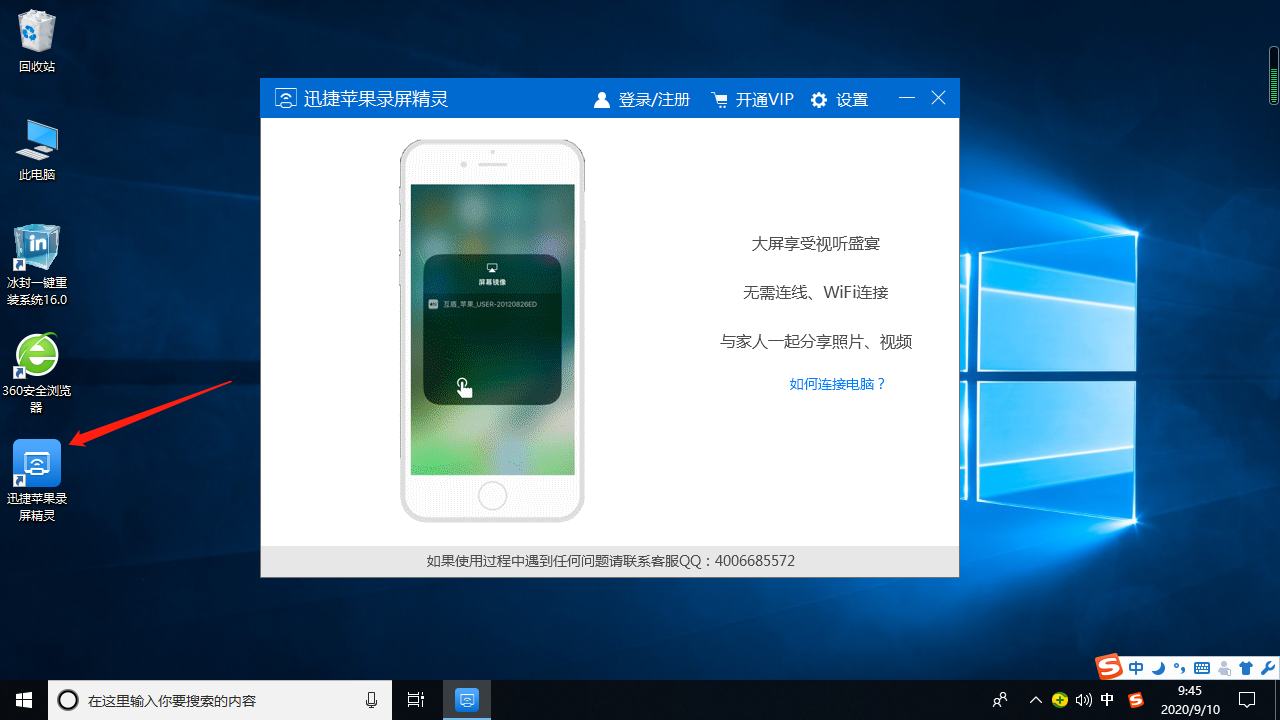The image size is (1280, 720).
Task: Toggle Chinese punctuation on the Sogou bar
Action: point(1180,668)
